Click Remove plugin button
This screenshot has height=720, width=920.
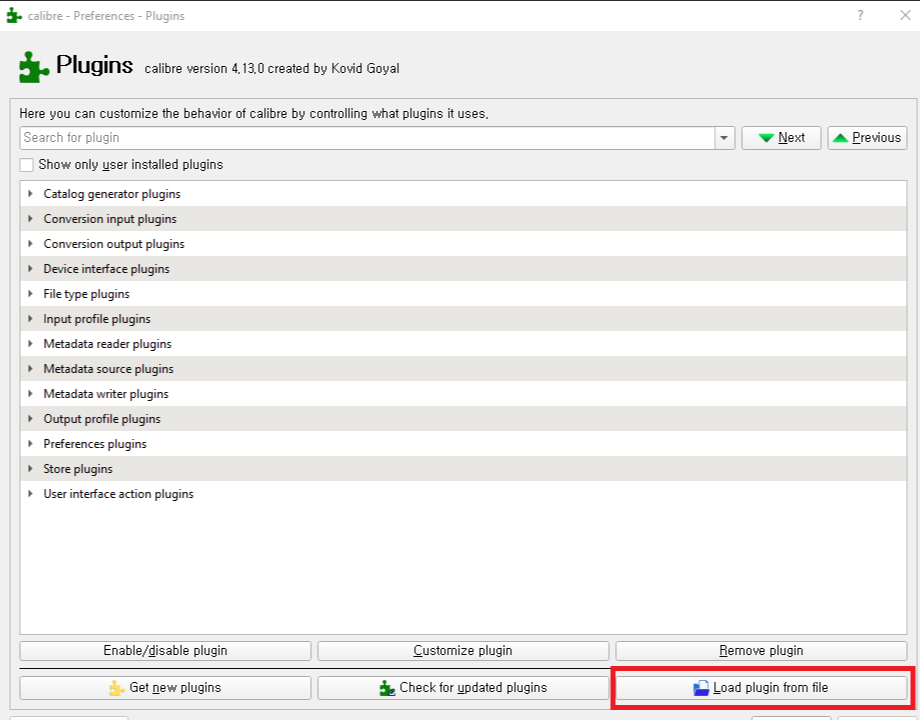(761, 651)
